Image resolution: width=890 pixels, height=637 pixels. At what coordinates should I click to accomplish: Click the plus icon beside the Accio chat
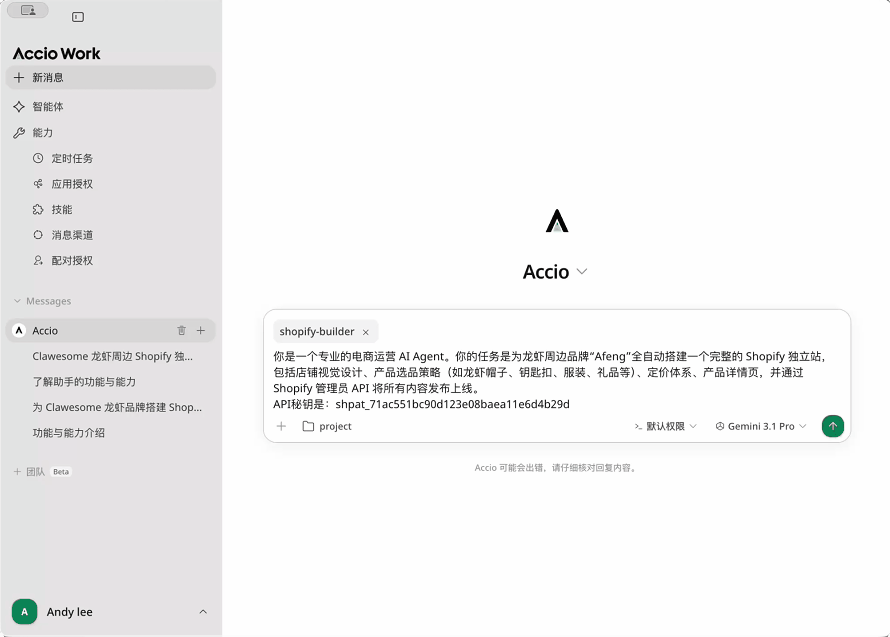coord(200,330)
